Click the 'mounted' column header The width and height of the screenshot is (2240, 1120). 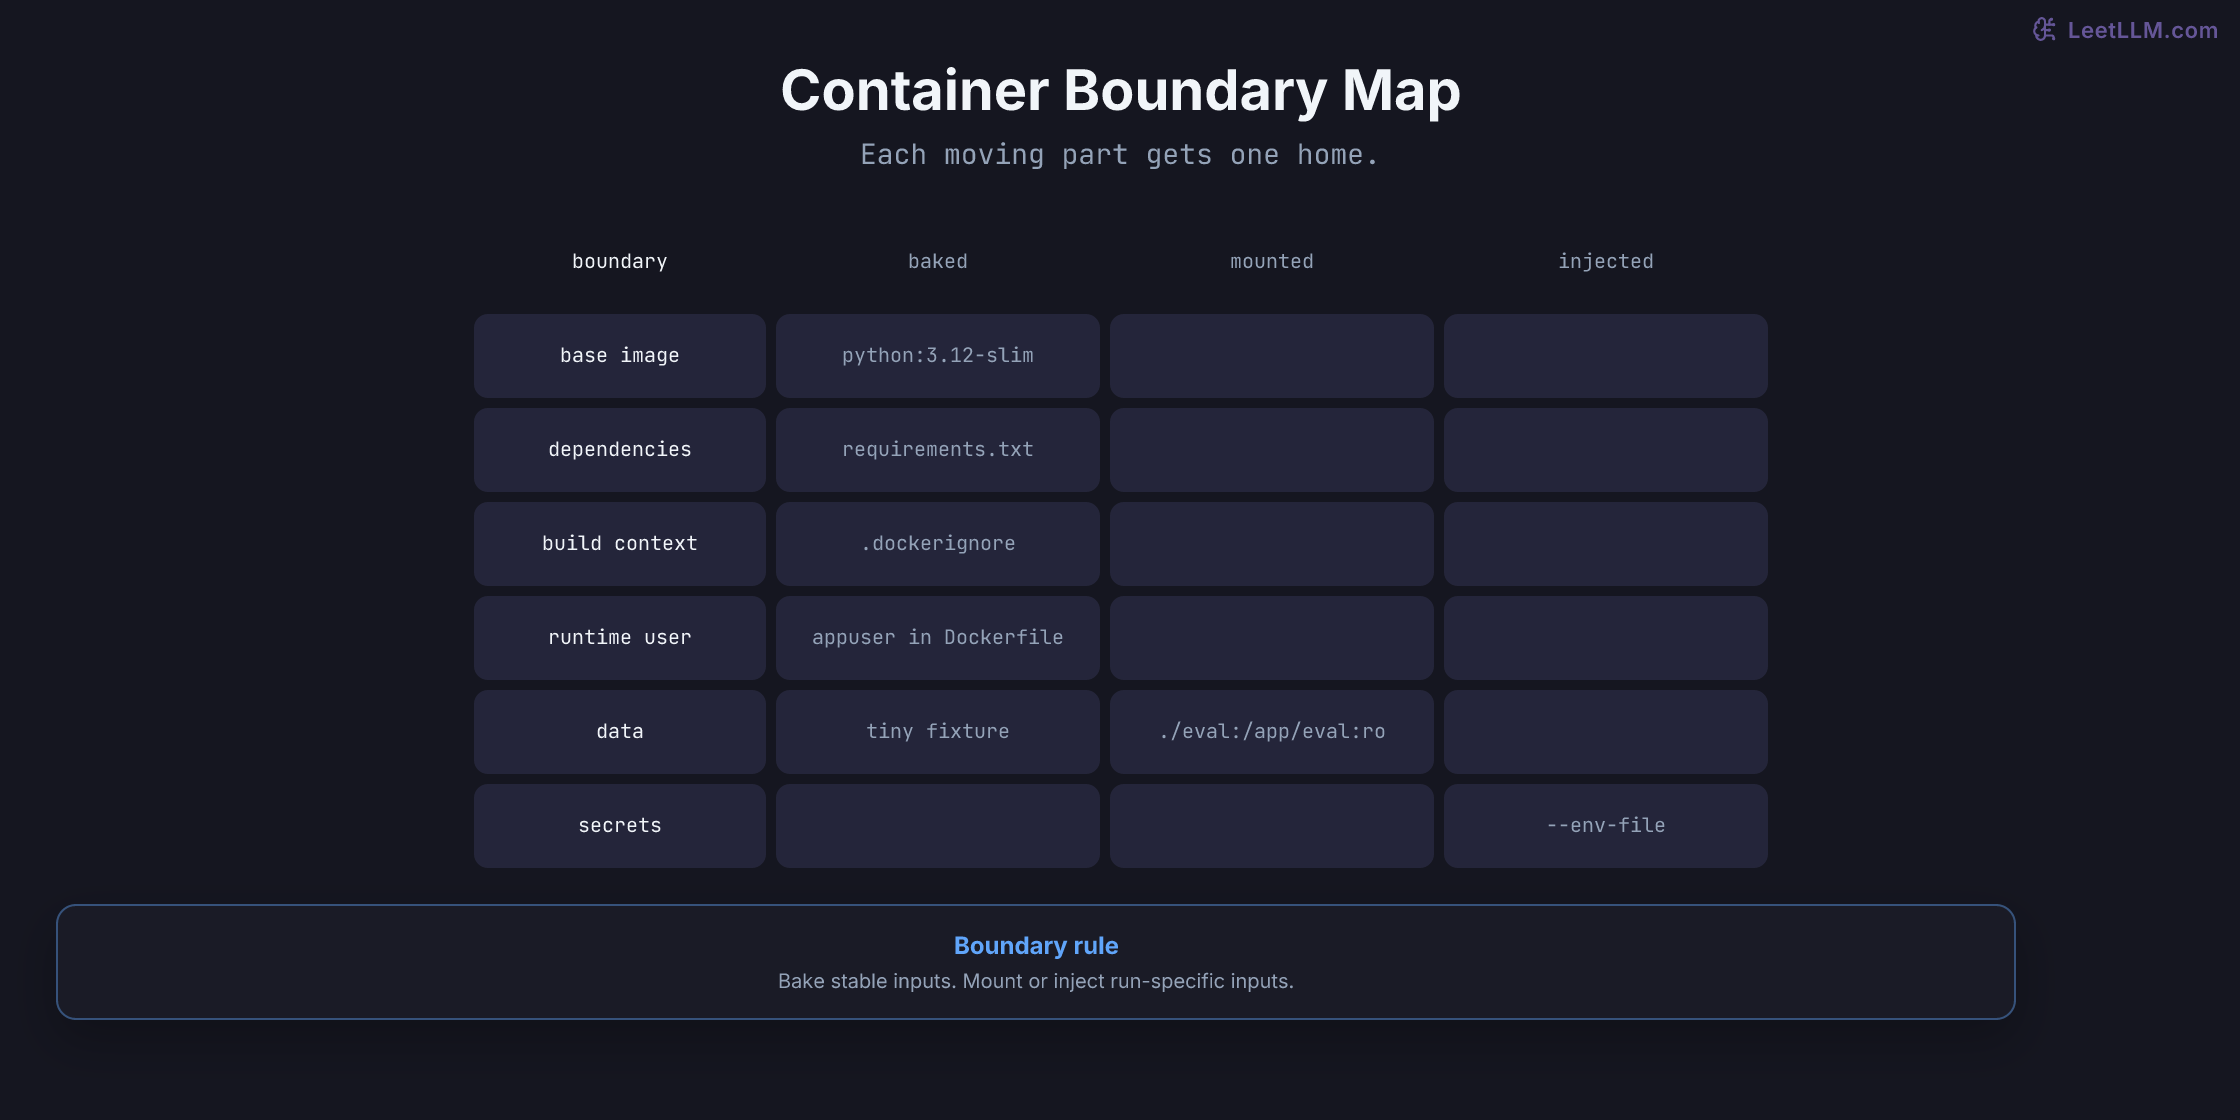tap(1272, 261)
